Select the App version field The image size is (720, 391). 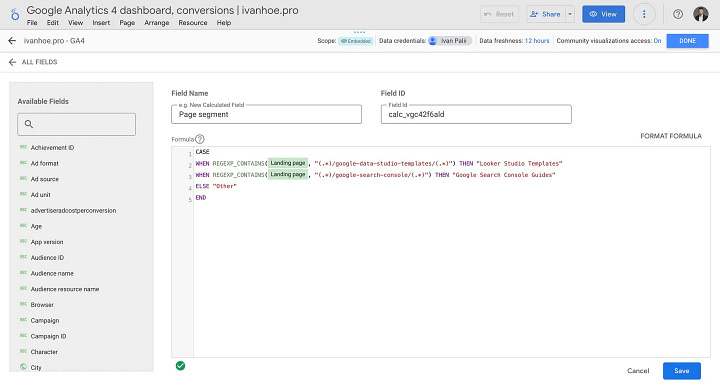(47, 242)
